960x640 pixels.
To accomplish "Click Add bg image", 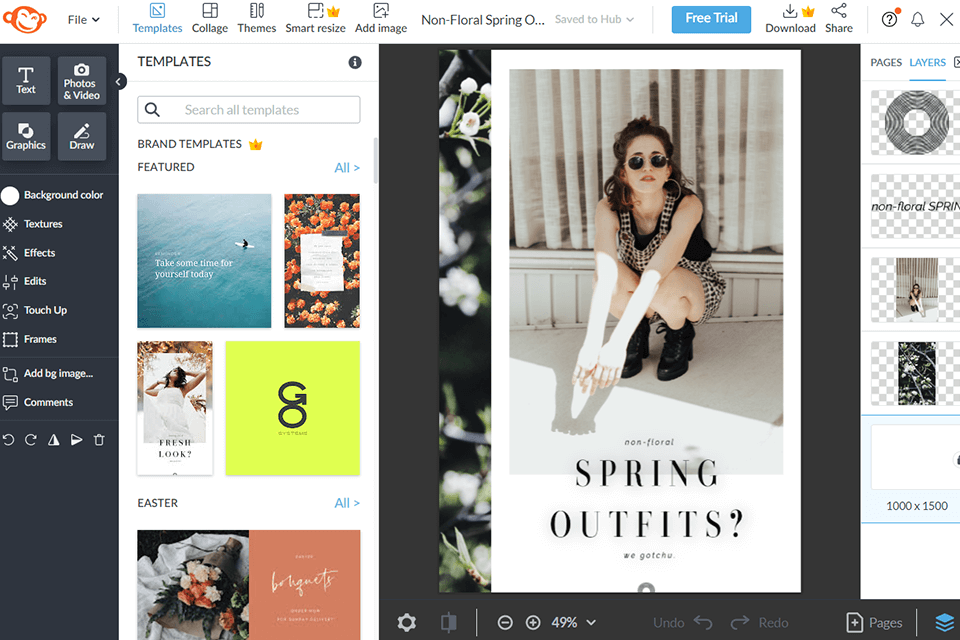I will (x=48, y=374).
